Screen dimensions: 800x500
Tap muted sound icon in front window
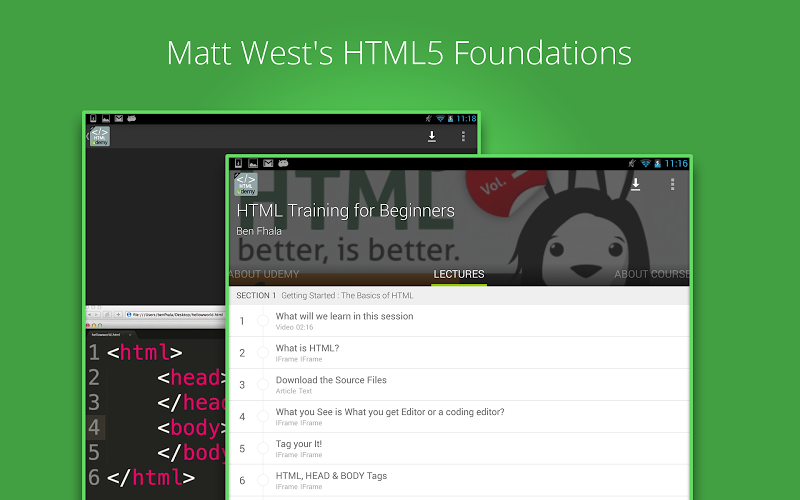[x=632, y=163]
